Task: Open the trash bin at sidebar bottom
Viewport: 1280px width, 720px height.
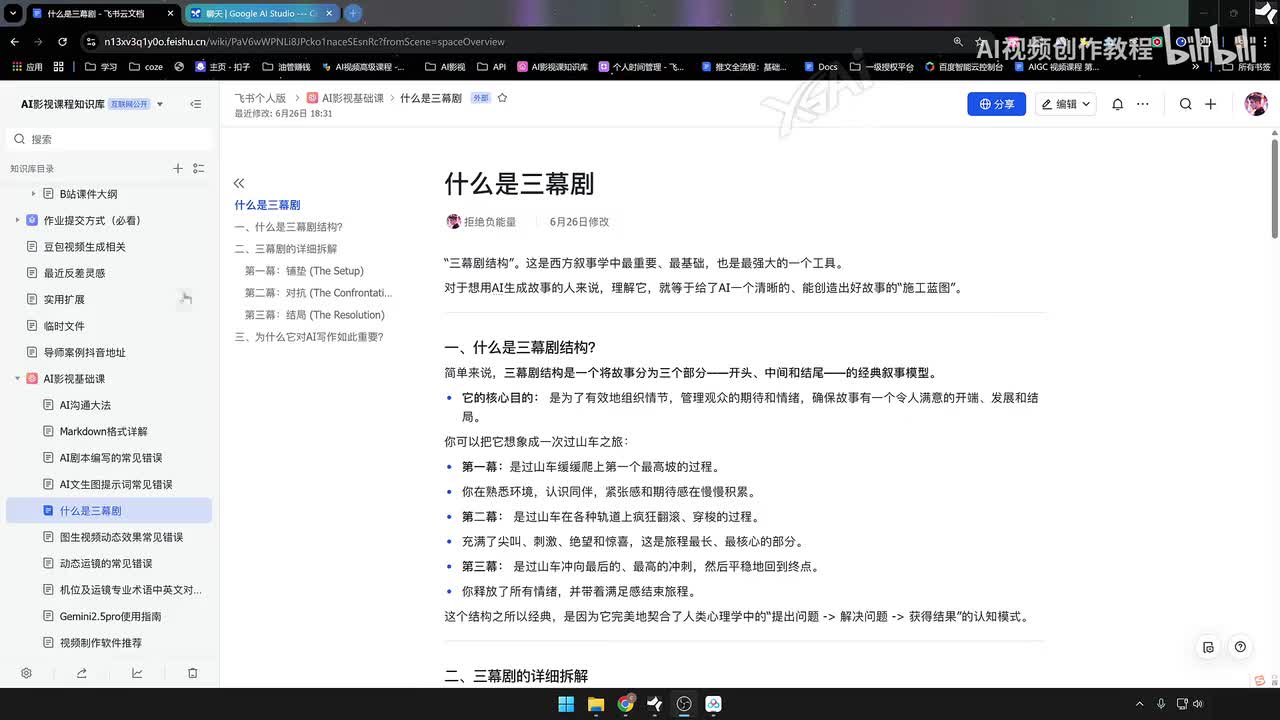Action: pyautogui.click(x=193, y=674)
